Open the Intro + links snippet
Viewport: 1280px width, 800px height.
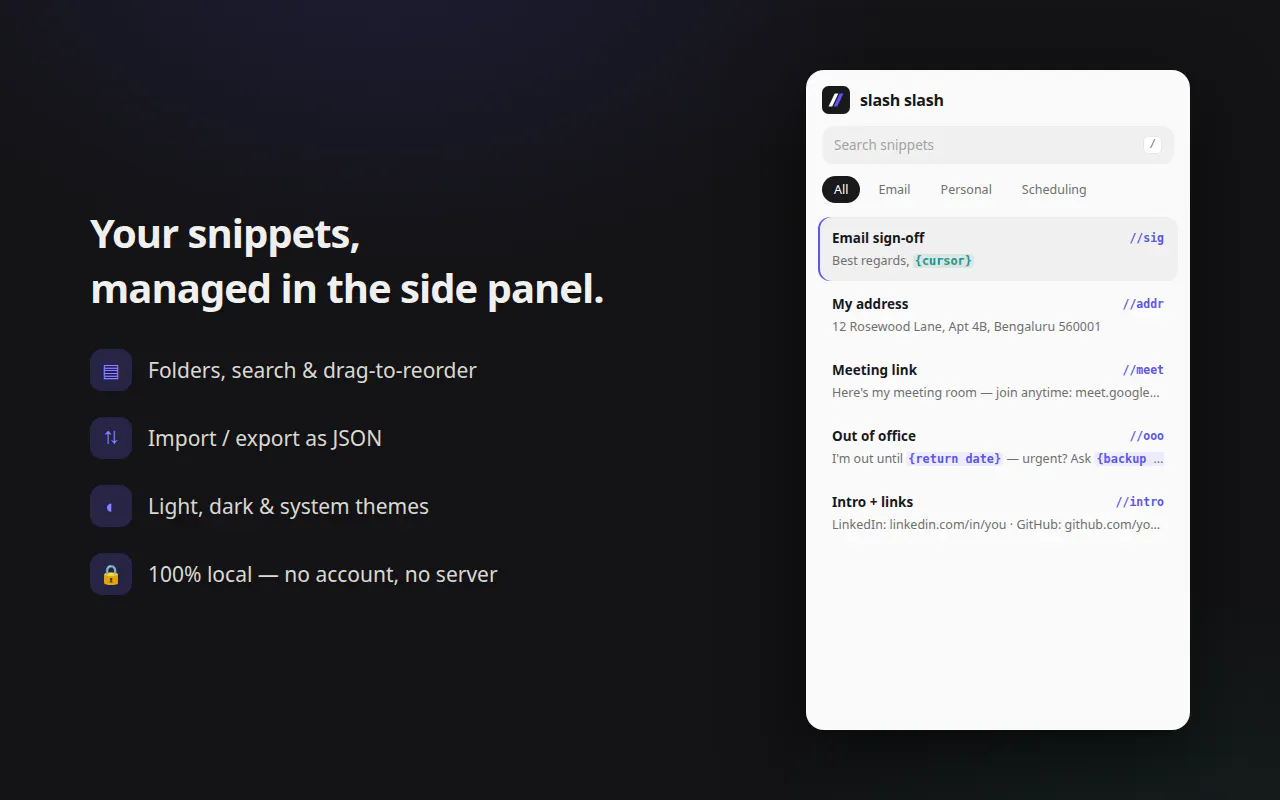(x=998, y=513)
